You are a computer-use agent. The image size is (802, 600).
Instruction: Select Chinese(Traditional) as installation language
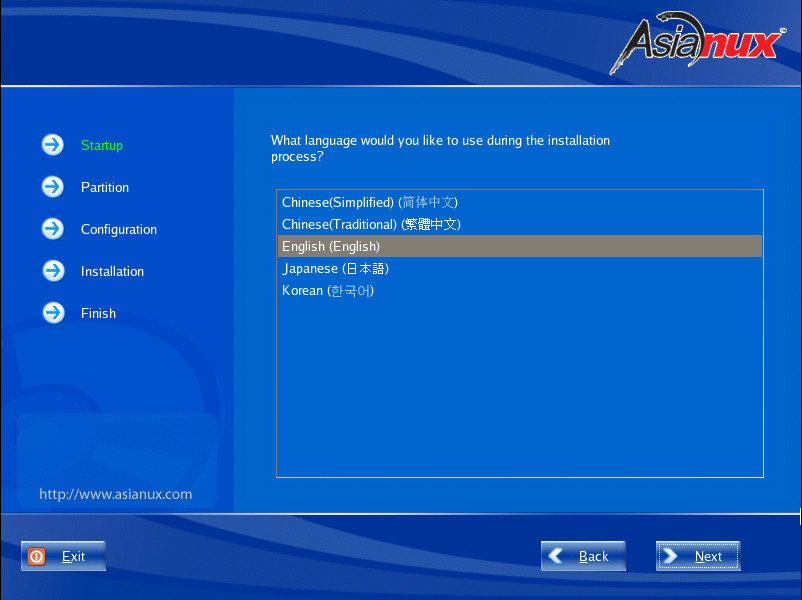(370, 224)
